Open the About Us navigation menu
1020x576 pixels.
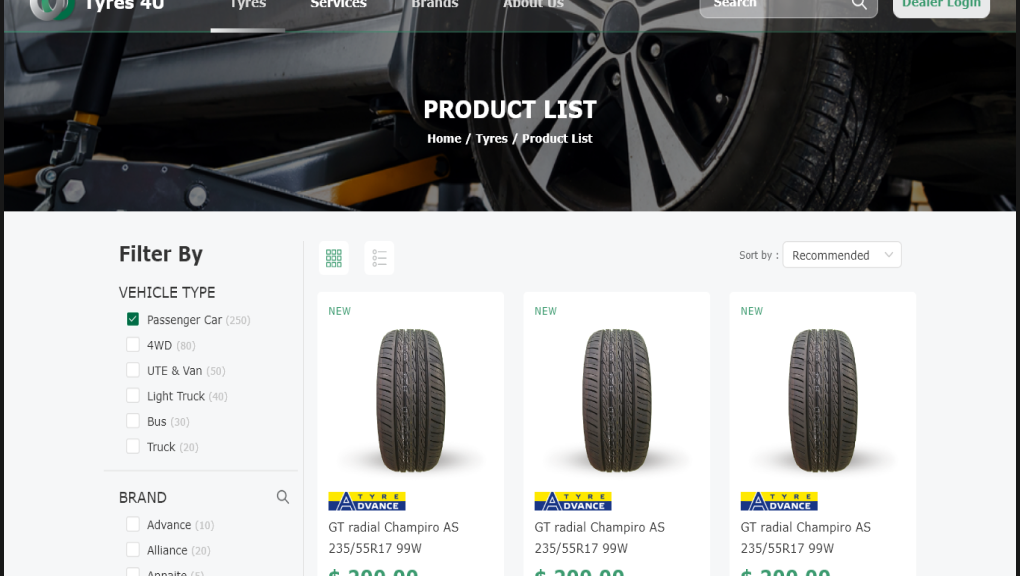pyautogui.click(x=533, y=5)
